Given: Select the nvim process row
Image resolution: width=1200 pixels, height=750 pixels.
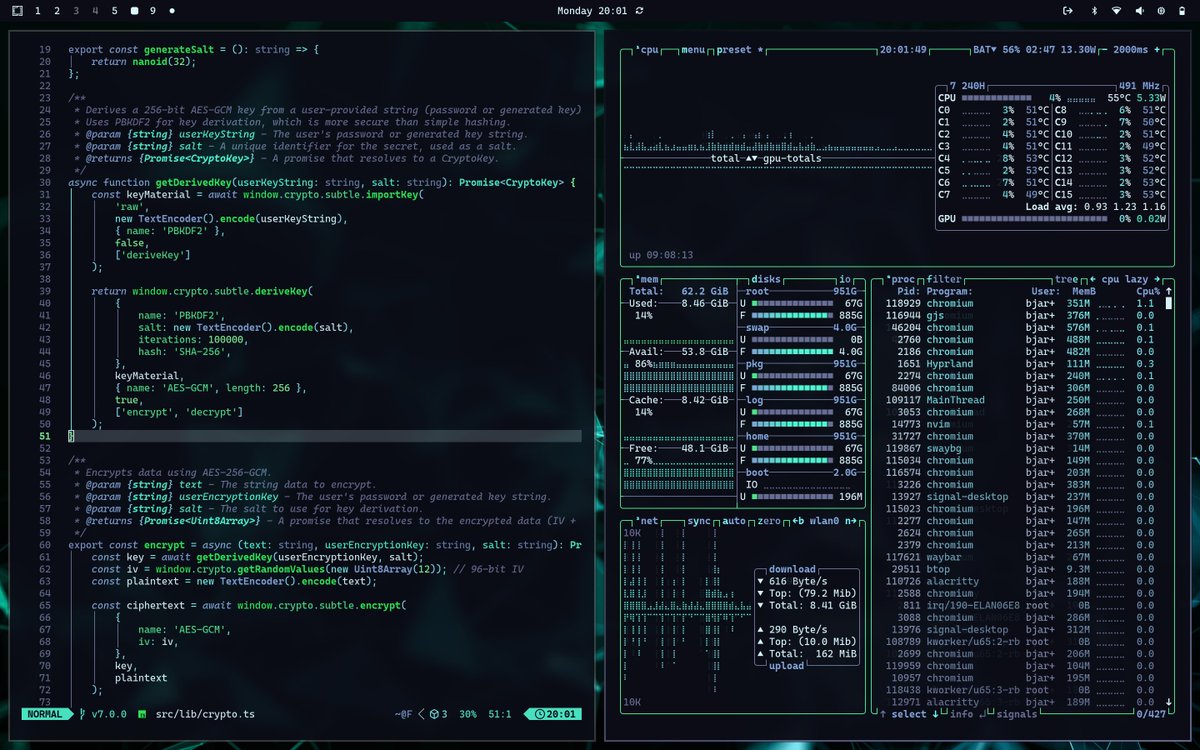Looking at the screenshot, I should 1021,424.
